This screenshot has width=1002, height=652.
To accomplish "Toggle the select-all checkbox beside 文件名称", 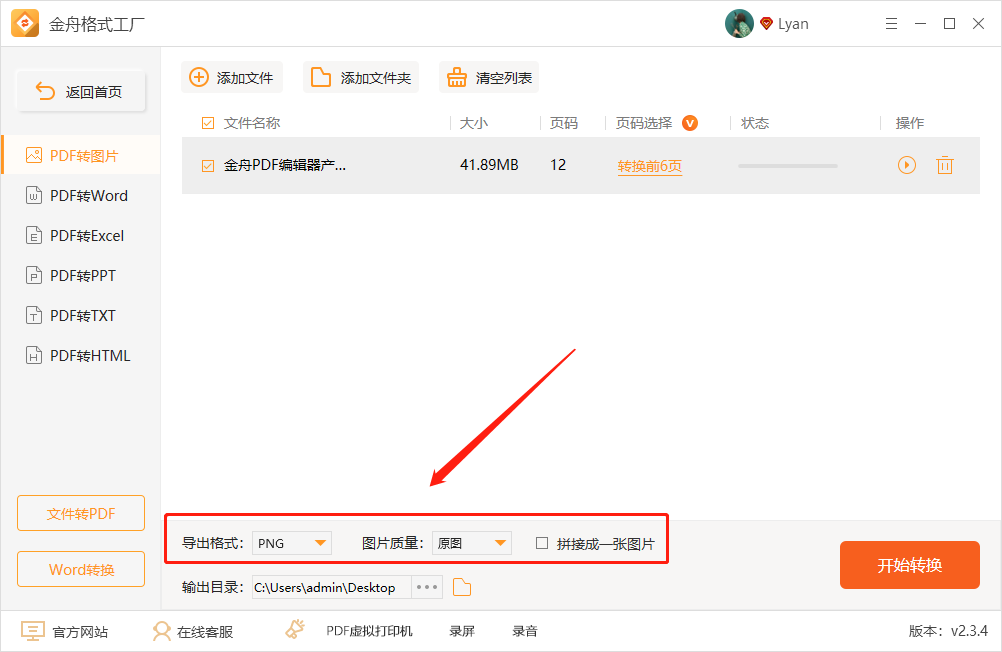I will 208,123.
